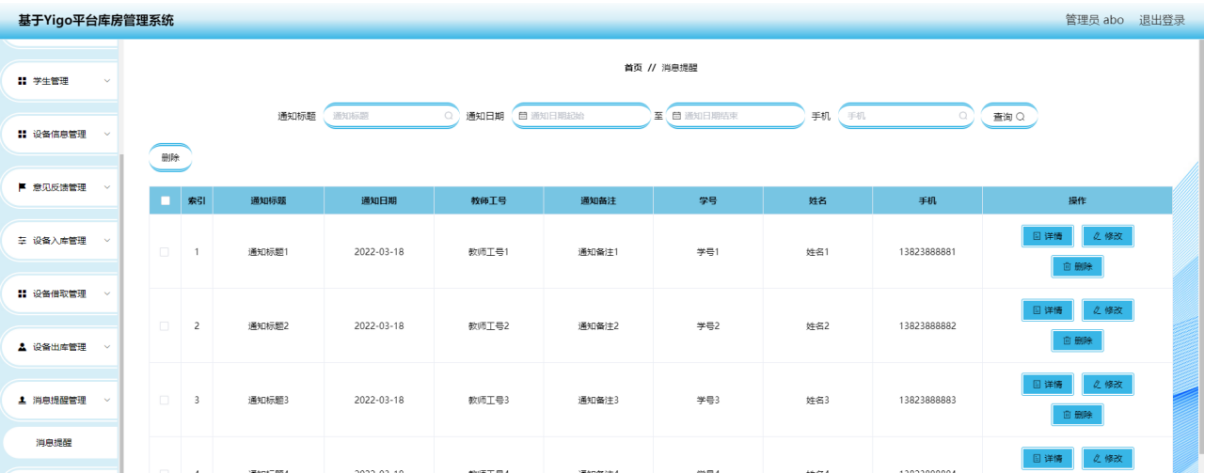
Task: Collapse 消息提醒管理 using its chevron
Action: (107, 400)
